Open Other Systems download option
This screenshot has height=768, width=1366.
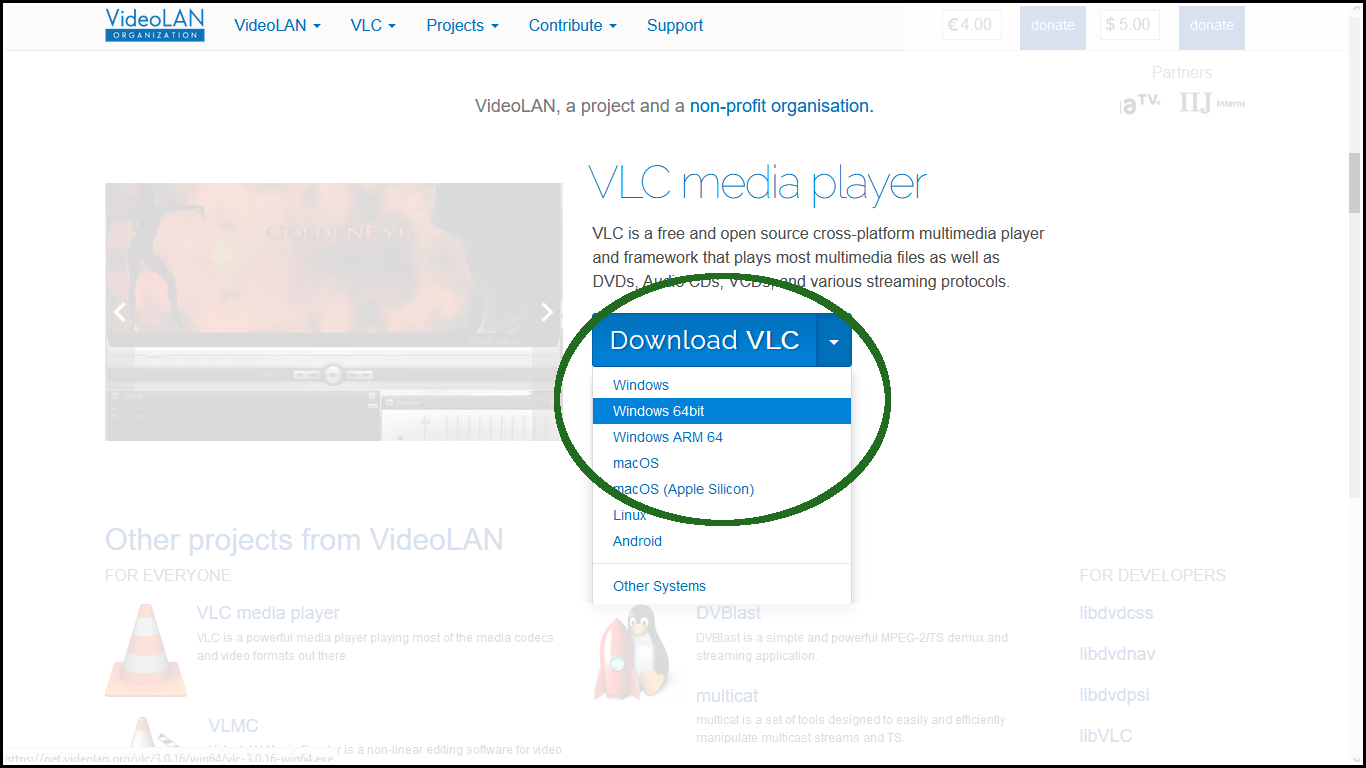(x=722, y=586)
